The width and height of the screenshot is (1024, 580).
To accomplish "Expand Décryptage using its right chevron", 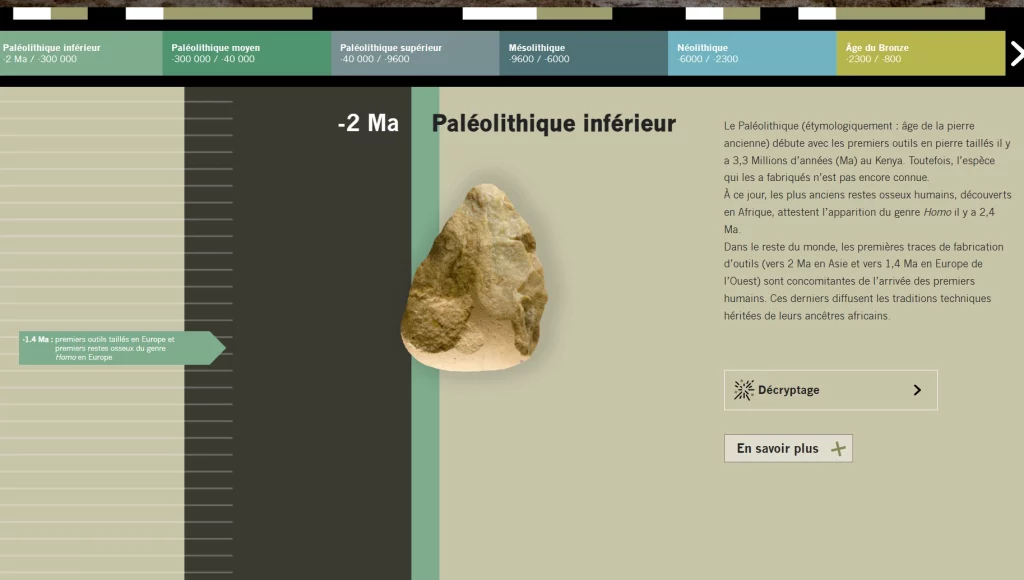I will [917, 390].
